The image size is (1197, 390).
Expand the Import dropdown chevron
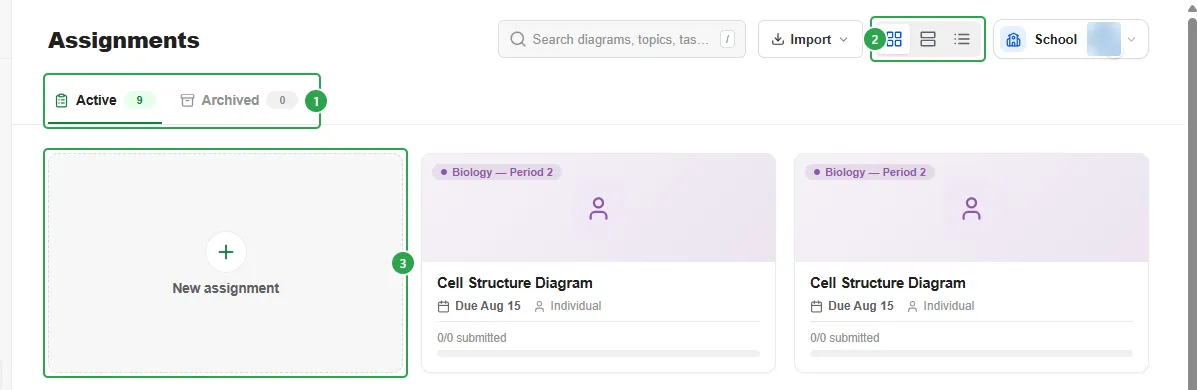point(844,40)
